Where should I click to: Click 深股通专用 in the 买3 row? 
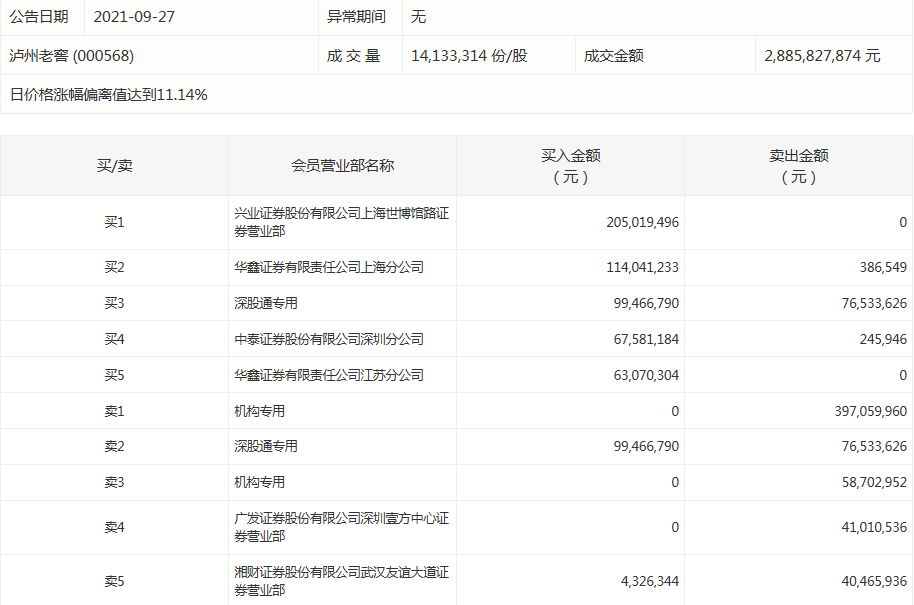[x=266, y=303]
